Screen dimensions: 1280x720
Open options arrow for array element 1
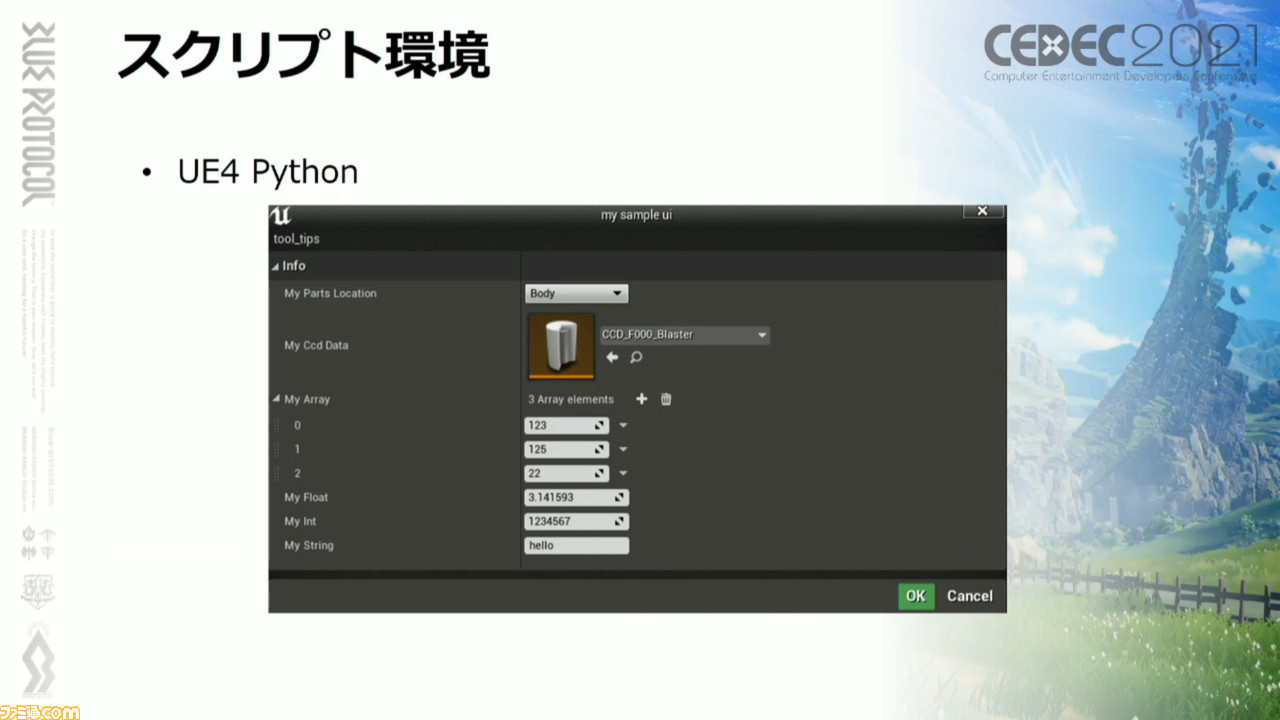pyautogui.click(x=623, y=449)
